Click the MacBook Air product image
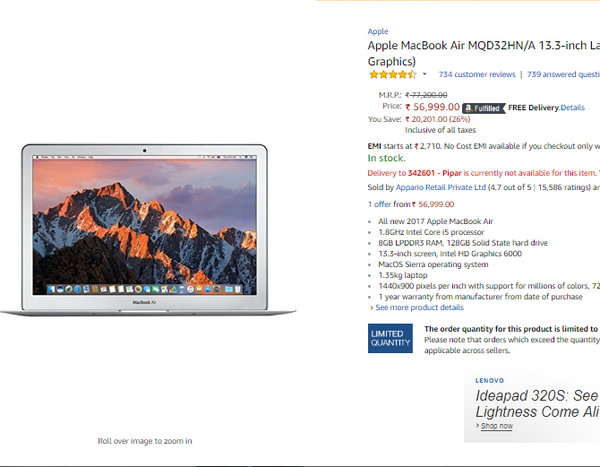This screenshot has height=467, width=600. pyautogui.click(x=147, y=230)
